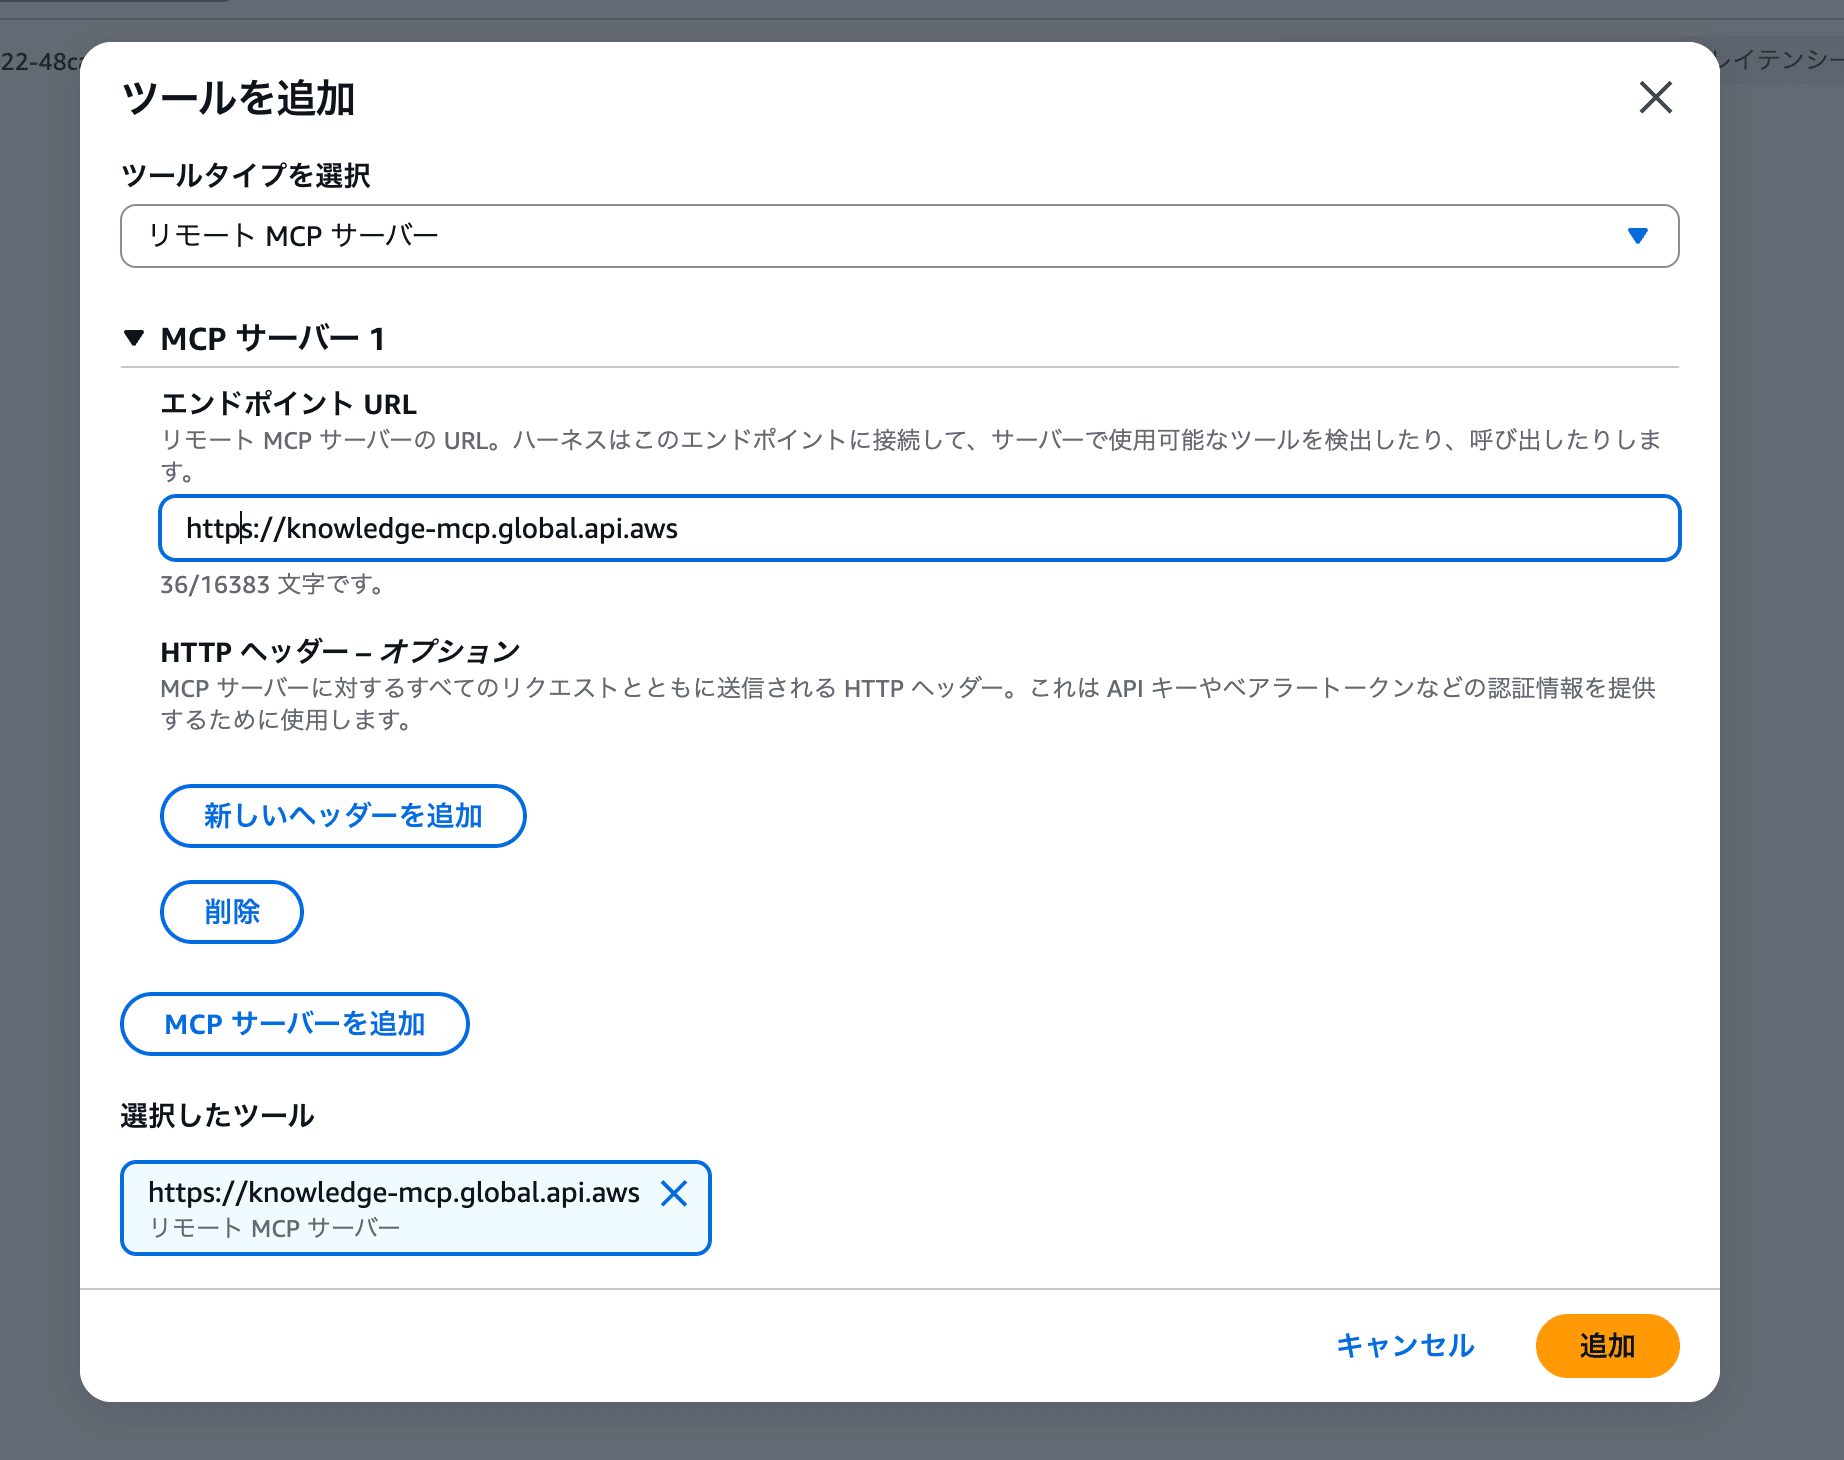Click 新しいヘッダーを追加 button
Image resolution: width=1844 pixels, height=1460 pixels.
tap(343, 816)
